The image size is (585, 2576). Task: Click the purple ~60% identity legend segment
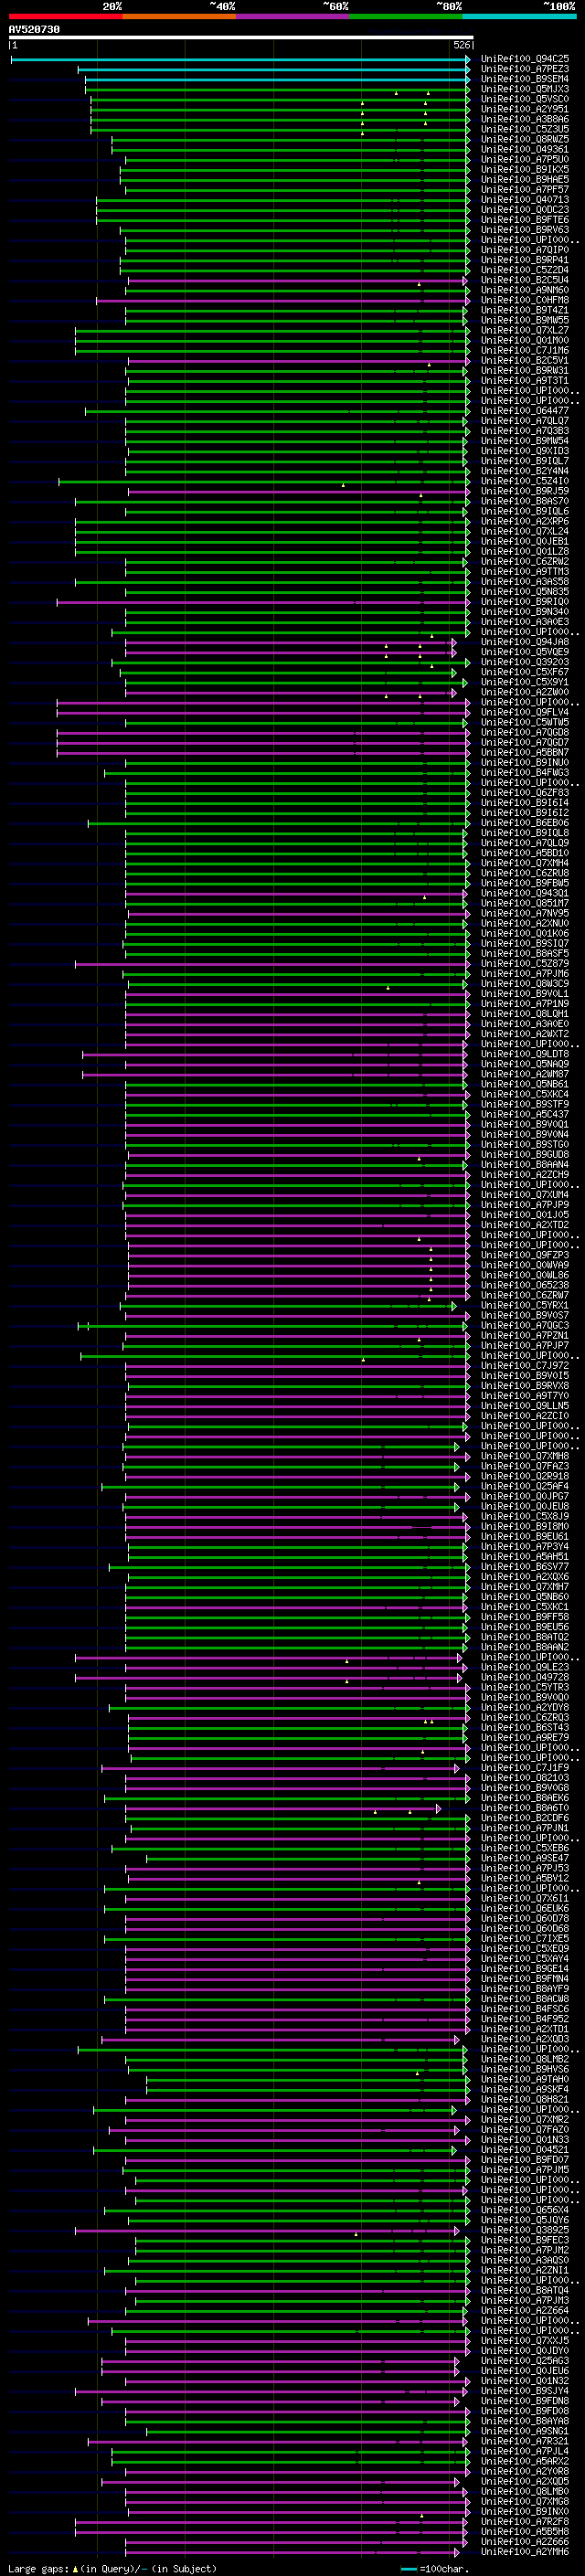tap(293, 16)
